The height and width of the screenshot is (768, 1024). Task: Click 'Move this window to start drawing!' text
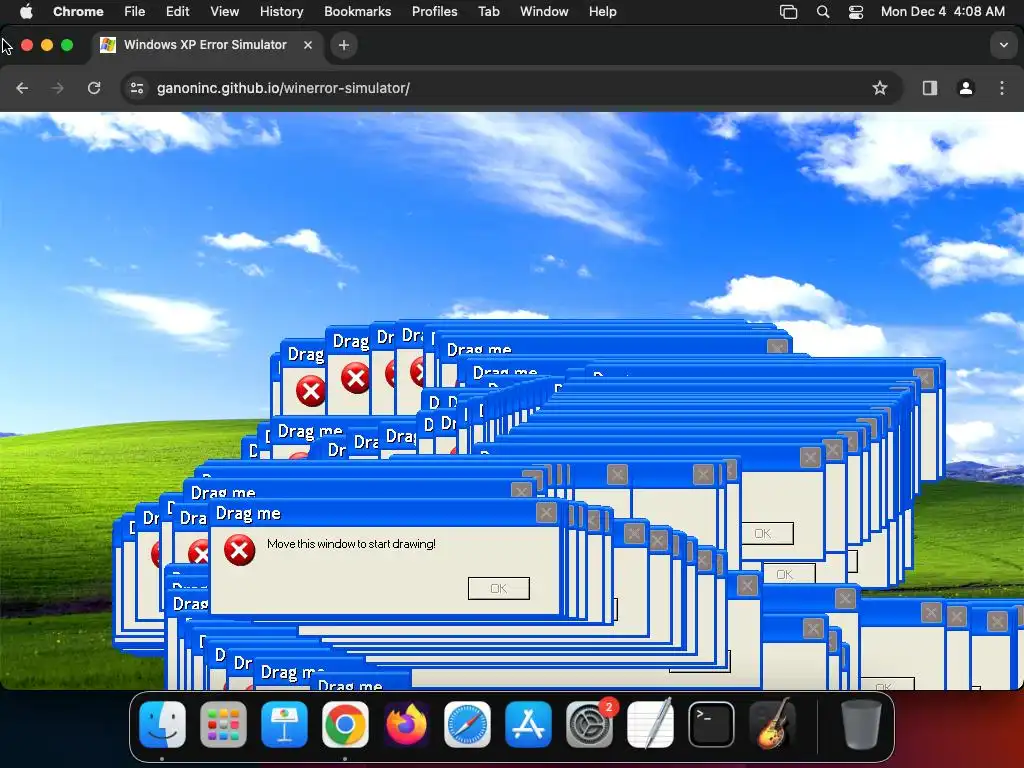point(351,544)
